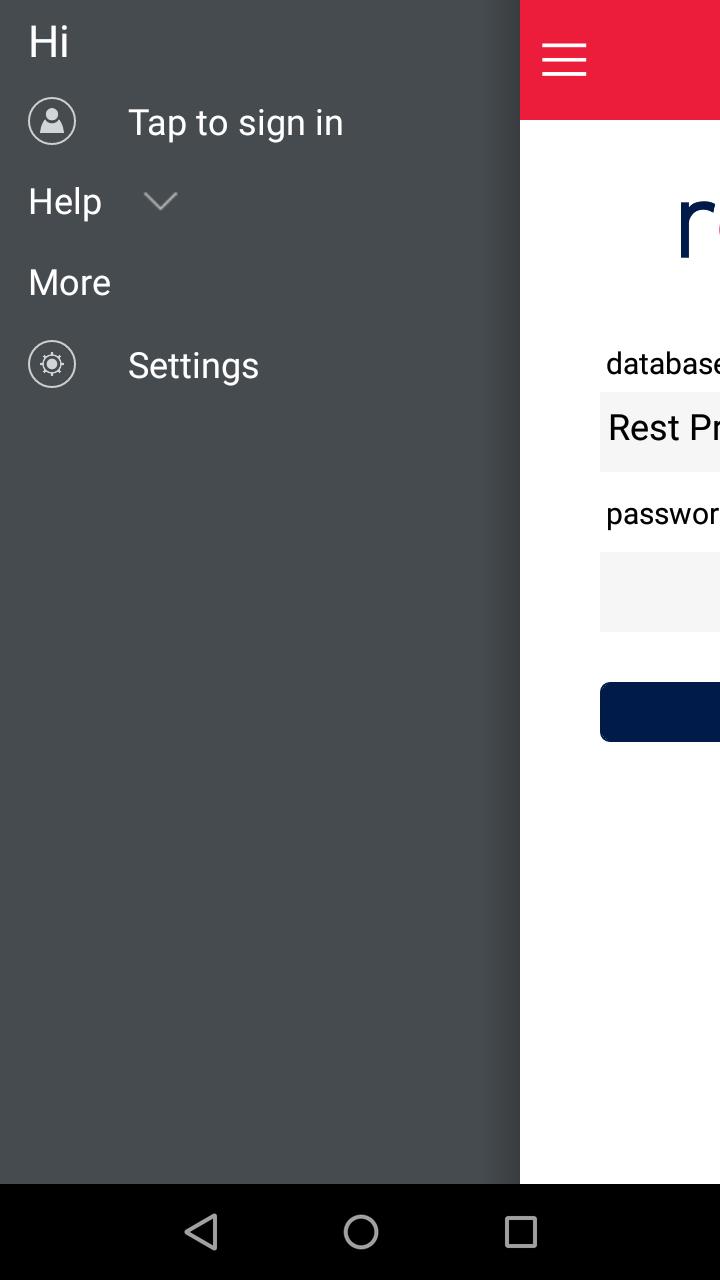The width and height of the screenshot is (720, 1280).
Task: Tap the recent apps square icon
Action: [520, 1232]
